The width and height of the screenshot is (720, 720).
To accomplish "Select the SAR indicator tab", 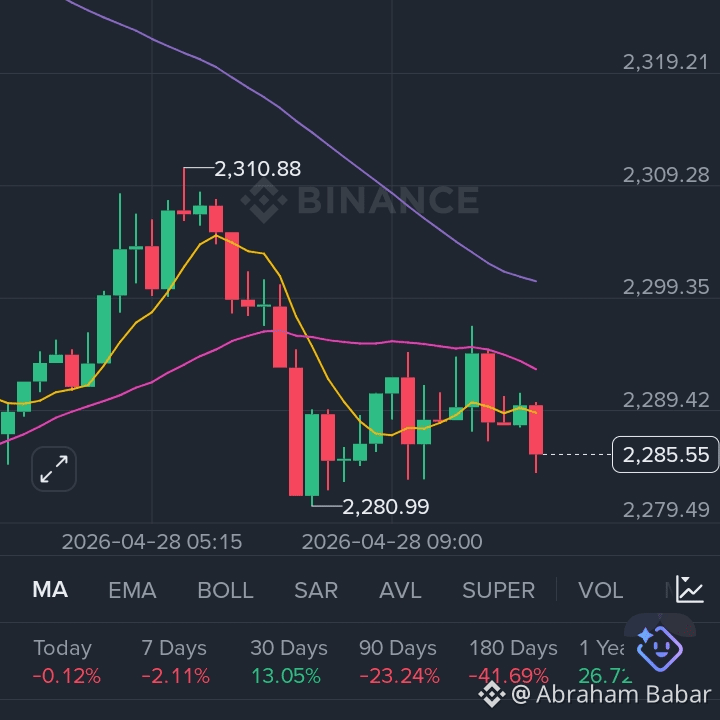I will 316,590.
